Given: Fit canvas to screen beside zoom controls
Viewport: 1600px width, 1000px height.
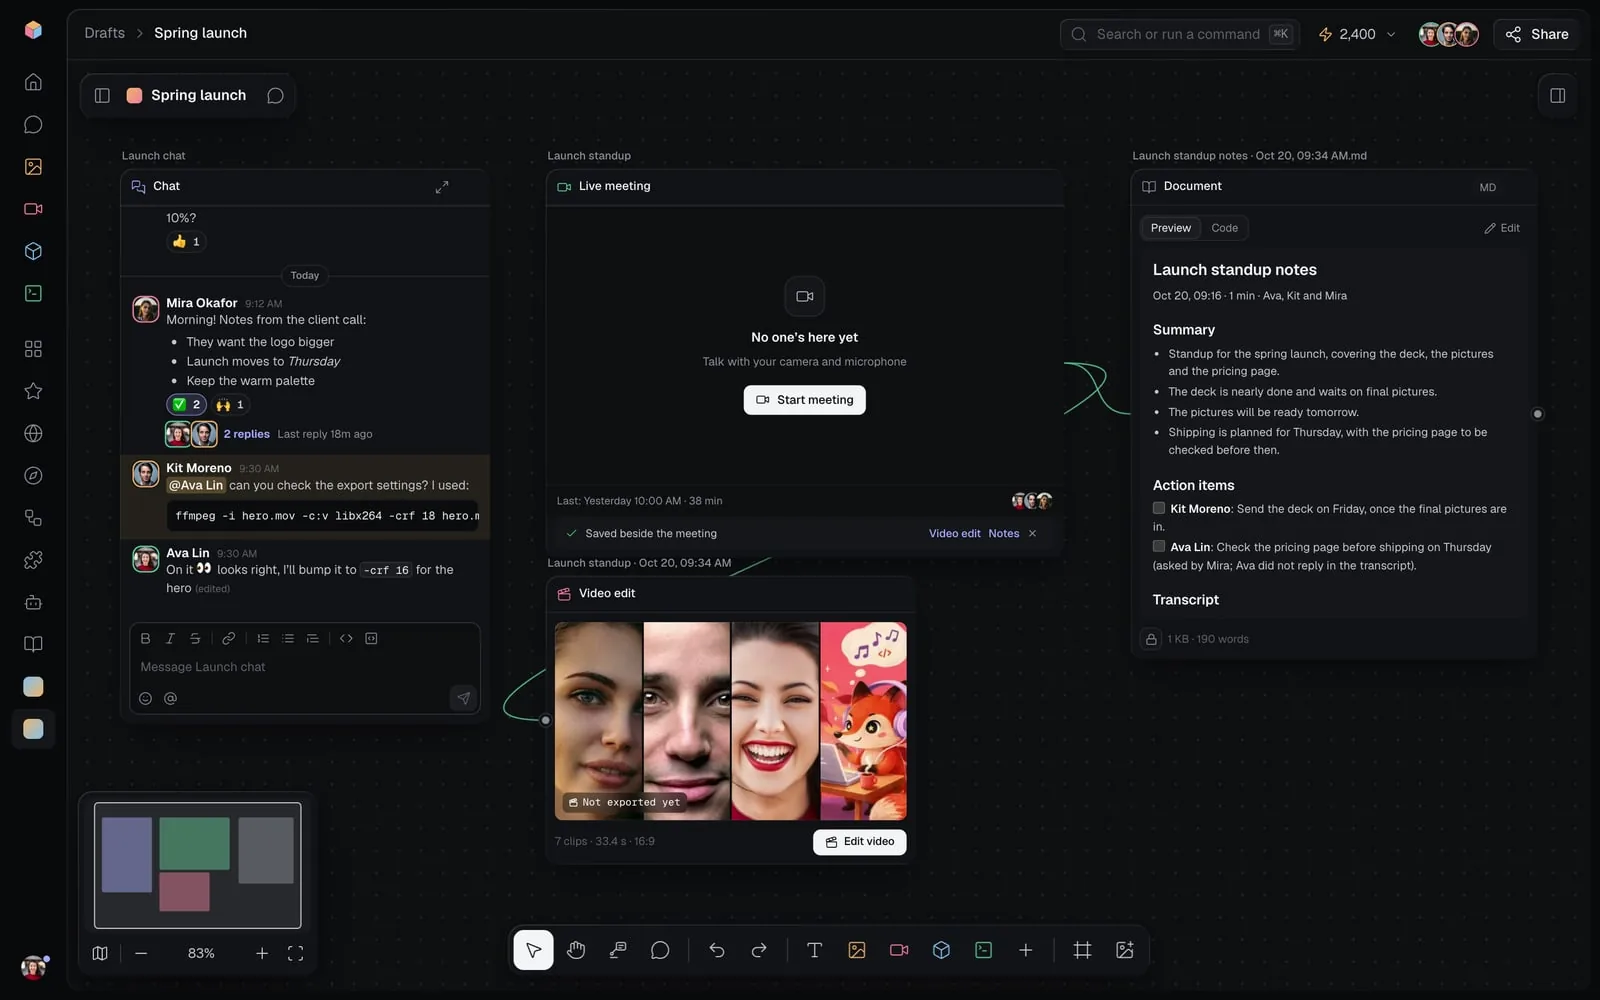Looking at the screenshot, I should (295, 953).
